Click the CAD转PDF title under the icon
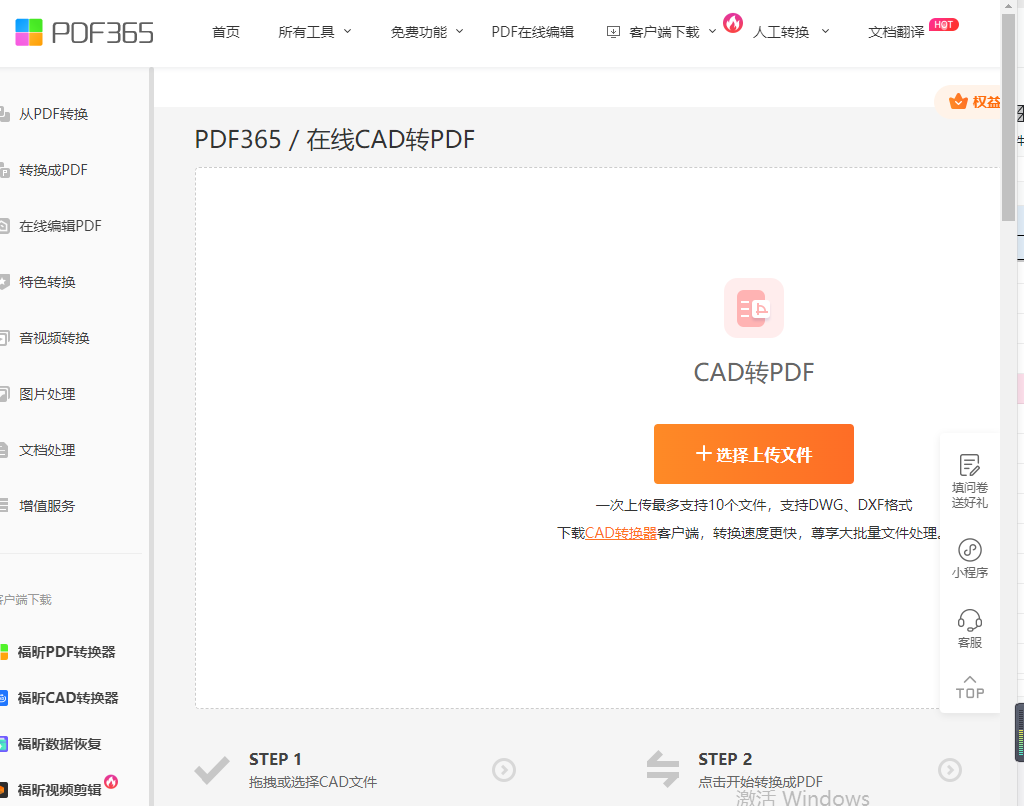 [x=754, y=372]
